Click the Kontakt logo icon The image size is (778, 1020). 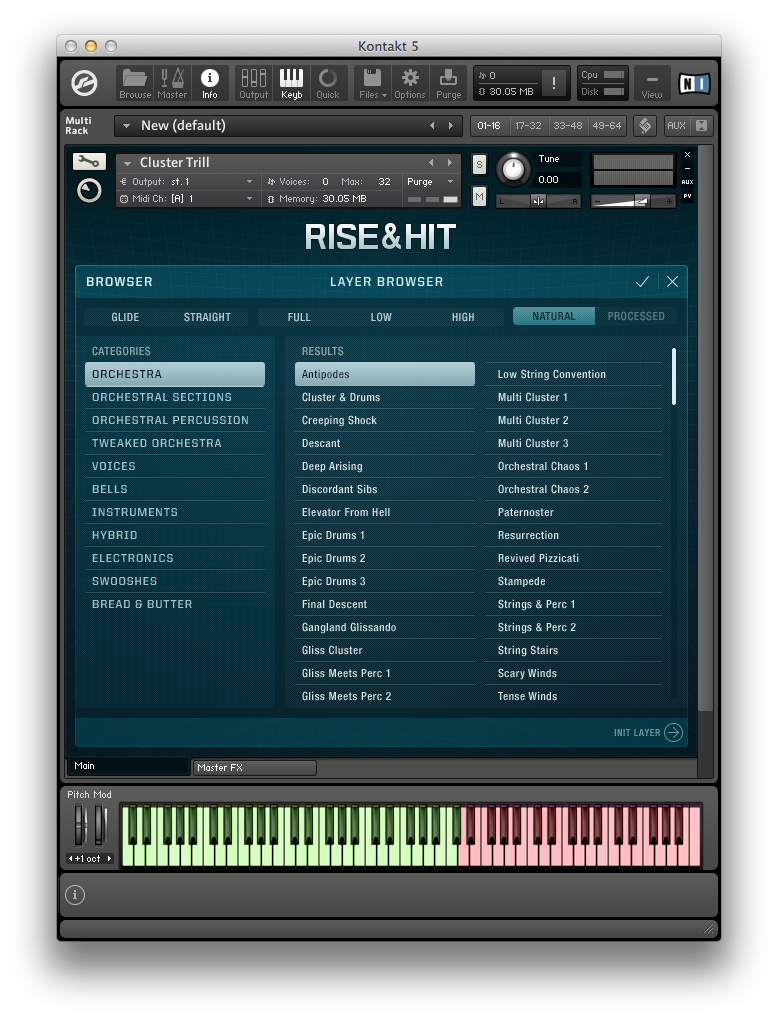[84, 83]
